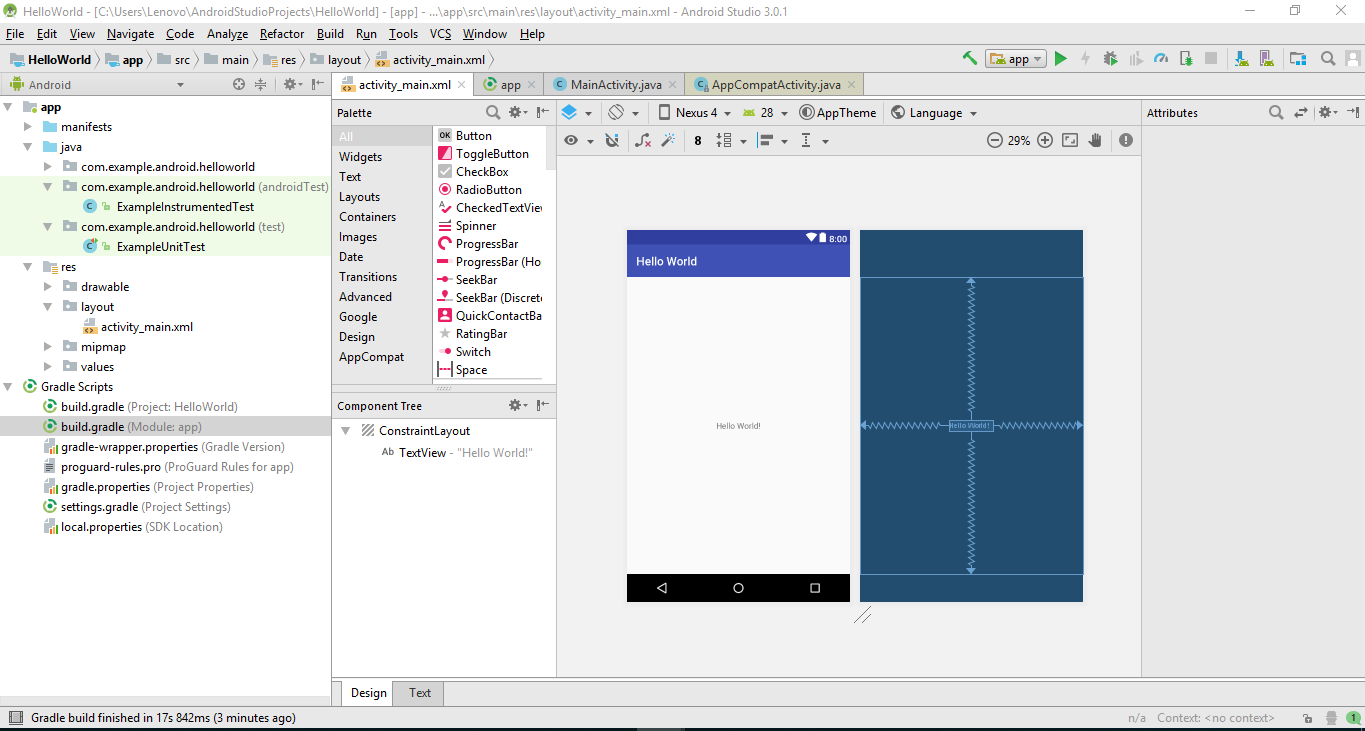The height and width of the screenshot is (731, 1365).
Task: Open the SDK Manager icon
Action: (x=1242, y=58)
